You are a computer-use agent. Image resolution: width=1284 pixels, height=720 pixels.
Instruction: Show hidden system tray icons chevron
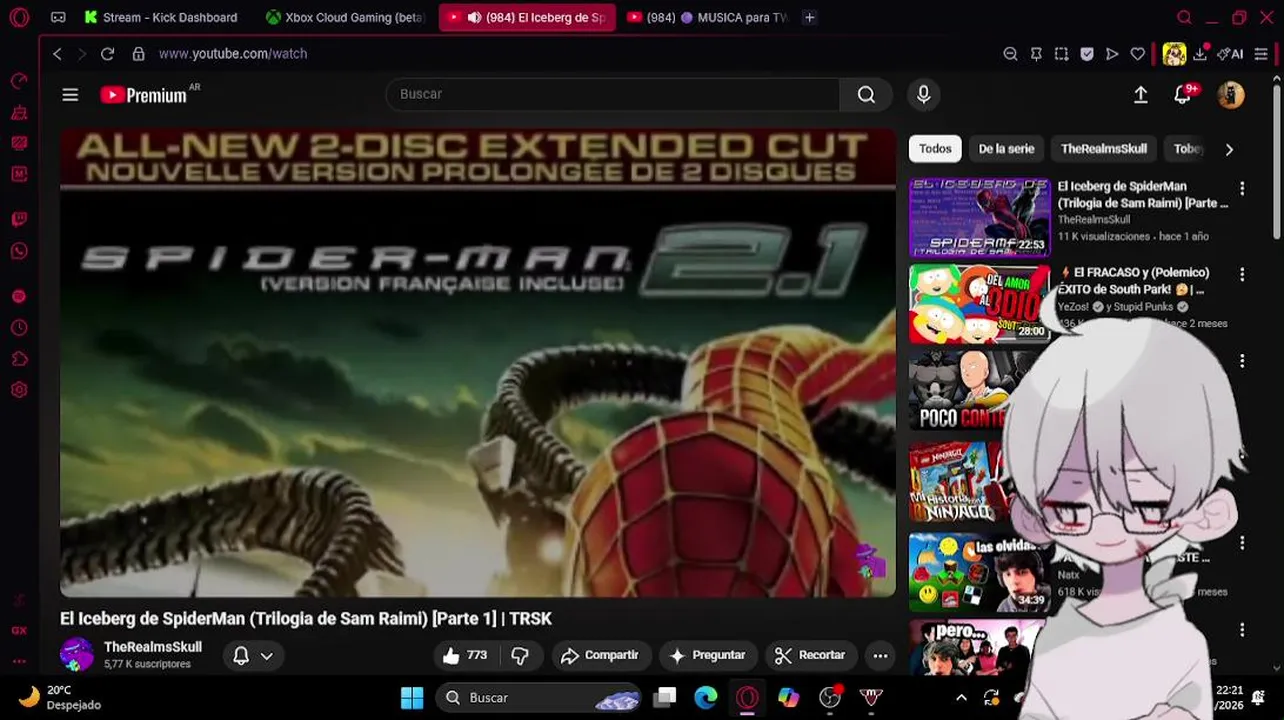pyautogui.click(x=961, y=698)
